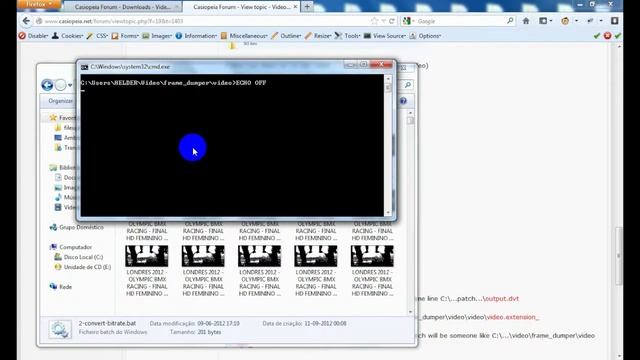The image size is (640, 360).
Task: Click the cmd.exe scrollbar up arrow
Action: pyautogui.click(x=388, y=78)
